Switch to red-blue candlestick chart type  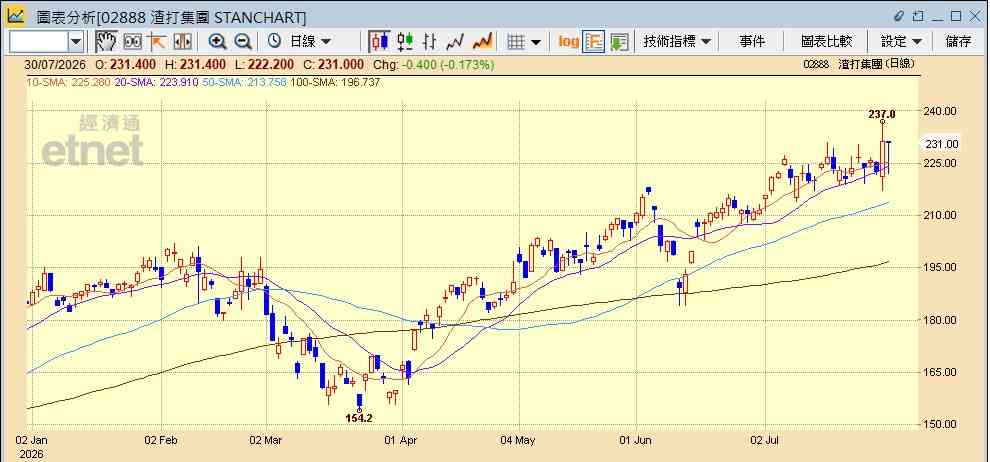tap(379, 42)
